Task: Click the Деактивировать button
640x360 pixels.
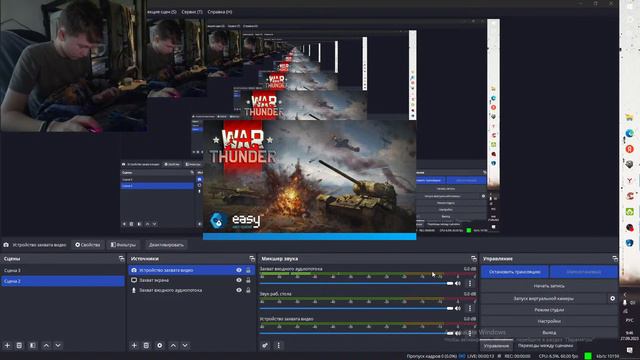Action: coord(166,245)
